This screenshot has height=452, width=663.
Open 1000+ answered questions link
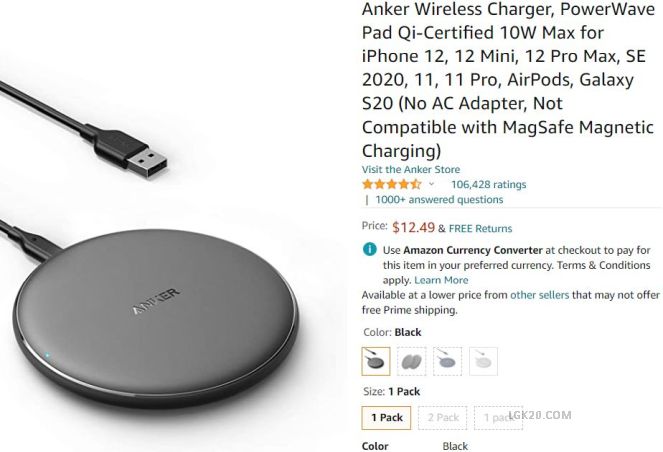pyautogui.click(x=439, y=200)
